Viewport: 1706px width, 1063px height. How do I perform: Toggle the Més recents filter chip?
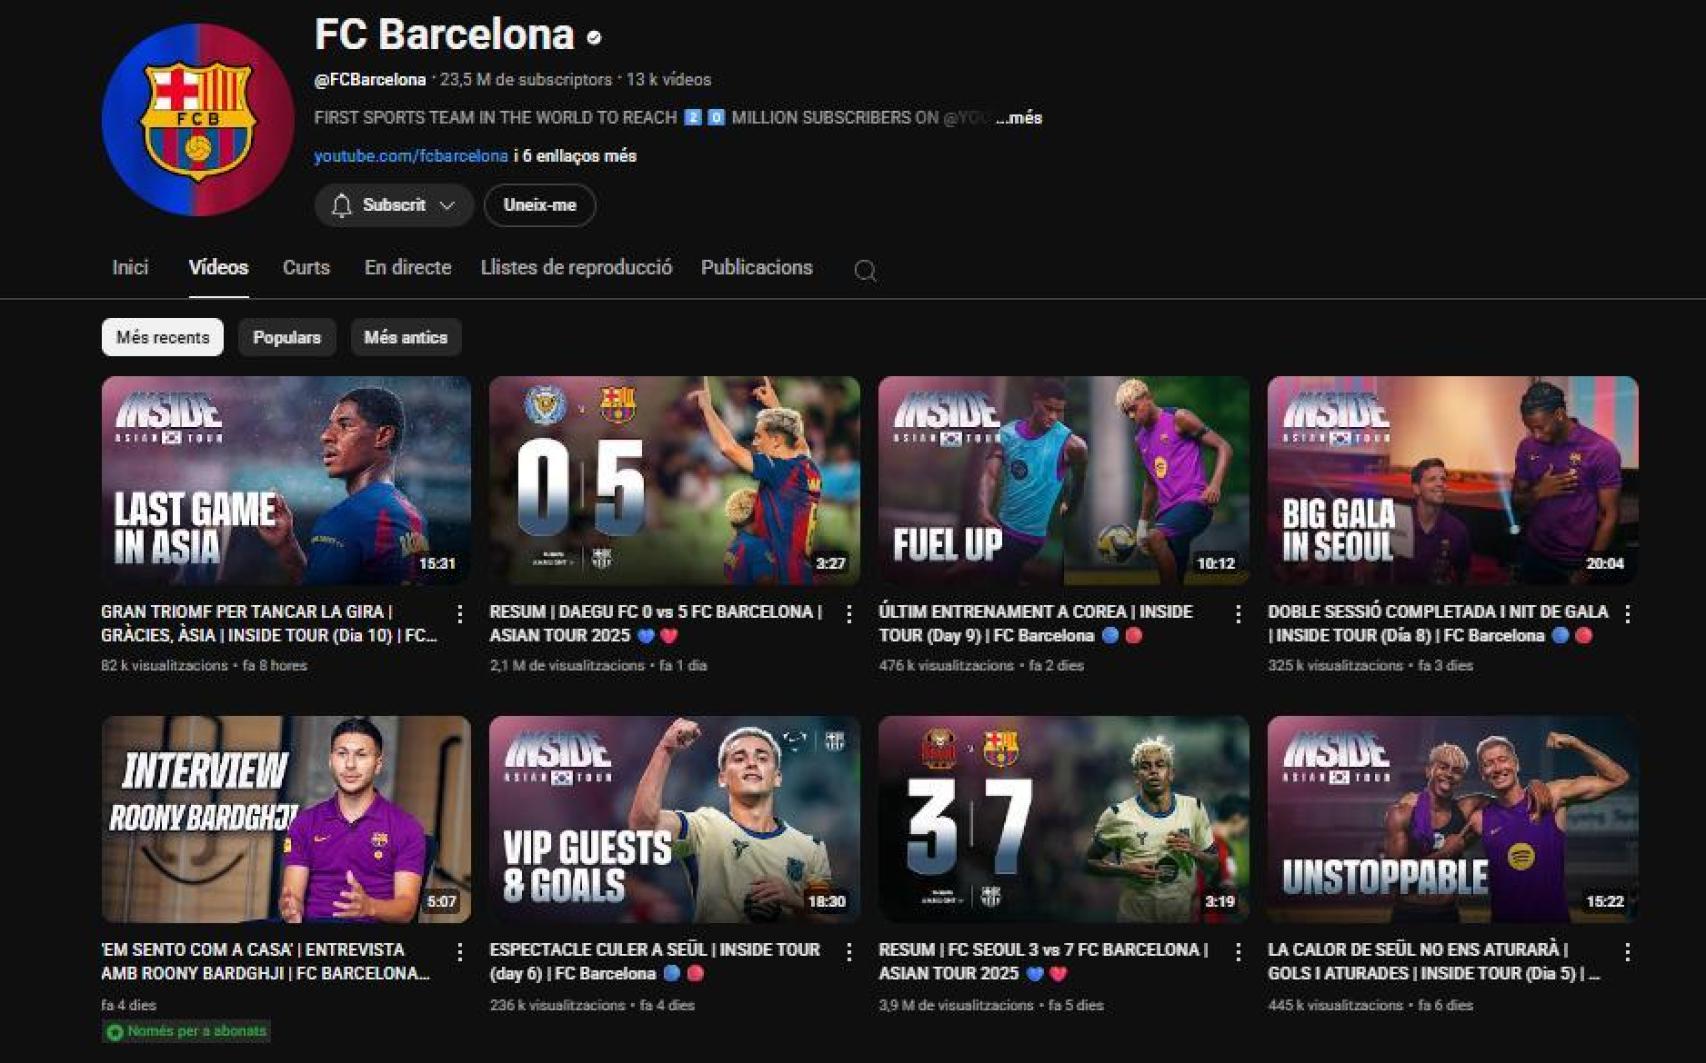pos(161,337)
